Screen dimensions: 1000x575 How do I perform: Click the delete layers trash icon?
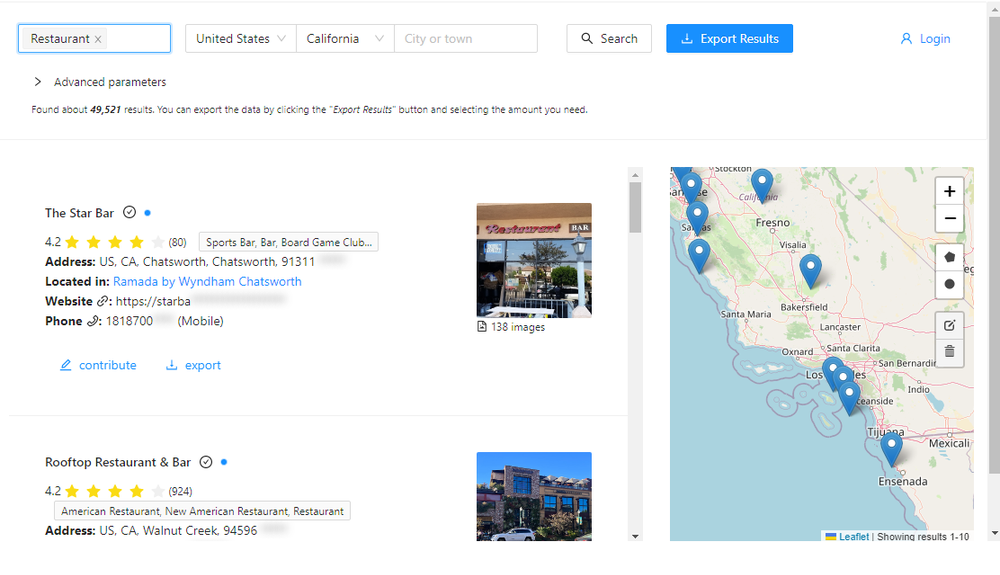point(949,351)
